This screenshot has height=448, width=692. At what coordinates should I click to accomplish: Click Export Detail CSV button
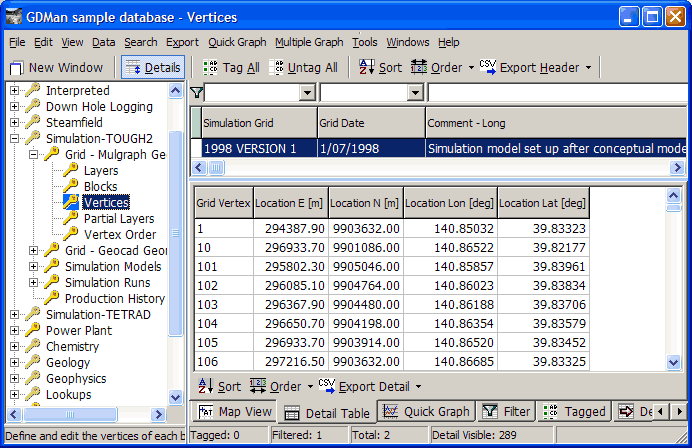coord(364,387)
